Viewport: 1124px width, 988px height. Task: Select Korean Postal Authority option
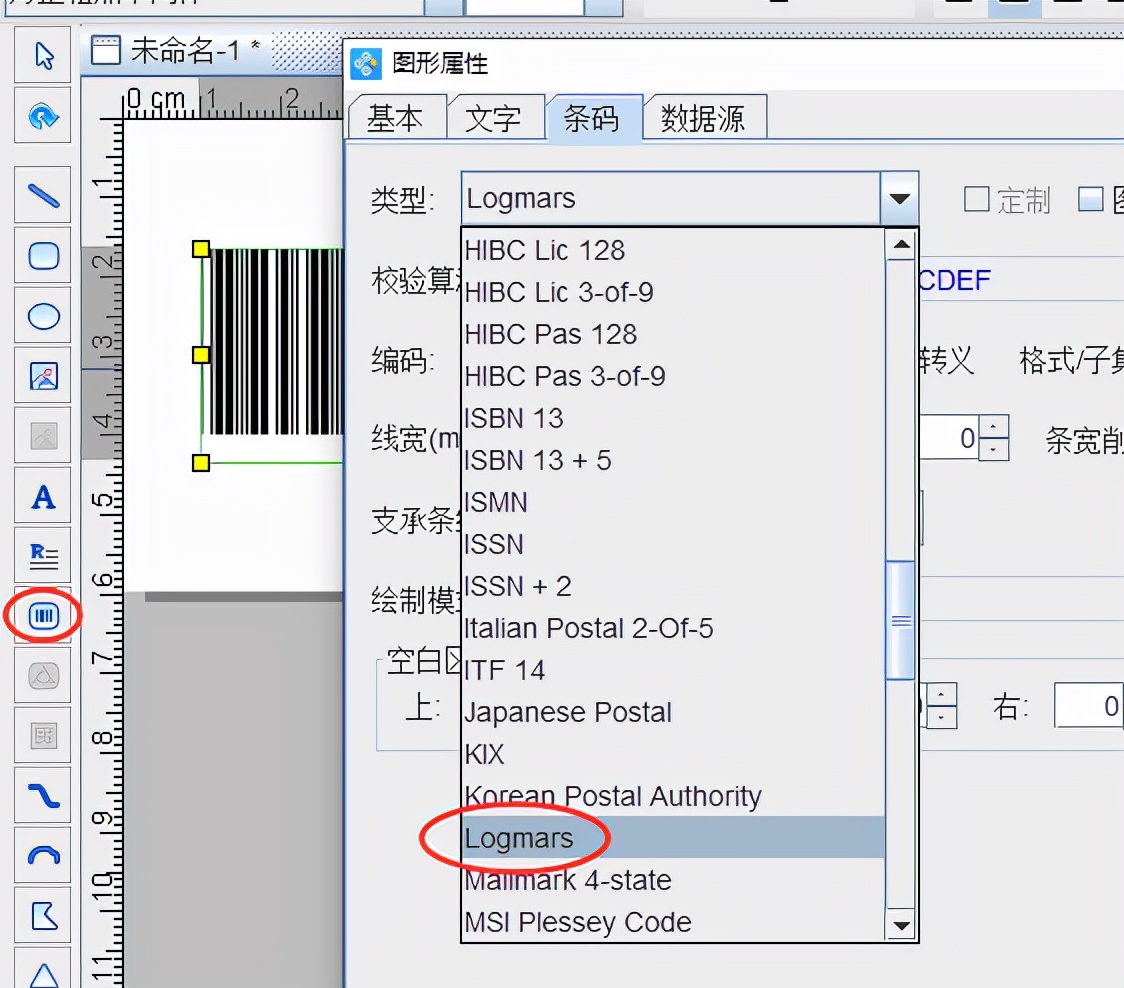pos(672,796)
